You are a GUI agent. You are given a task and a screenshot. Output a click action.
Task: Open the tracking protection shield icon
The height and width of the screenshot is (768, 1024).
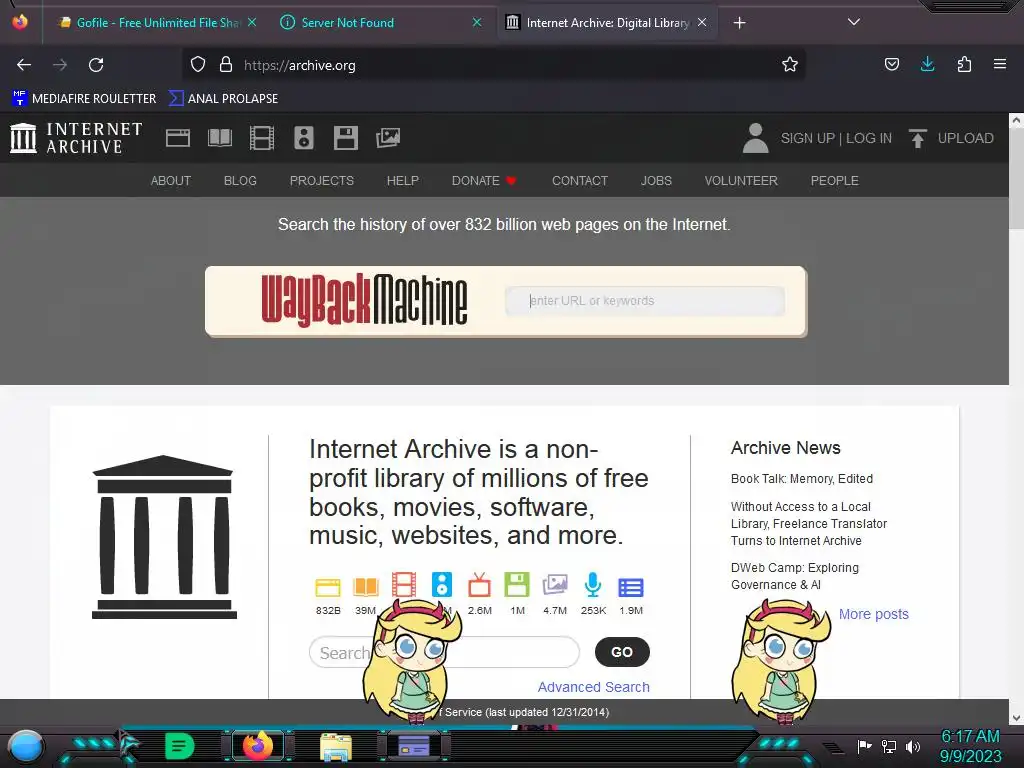tap(198, 64)
